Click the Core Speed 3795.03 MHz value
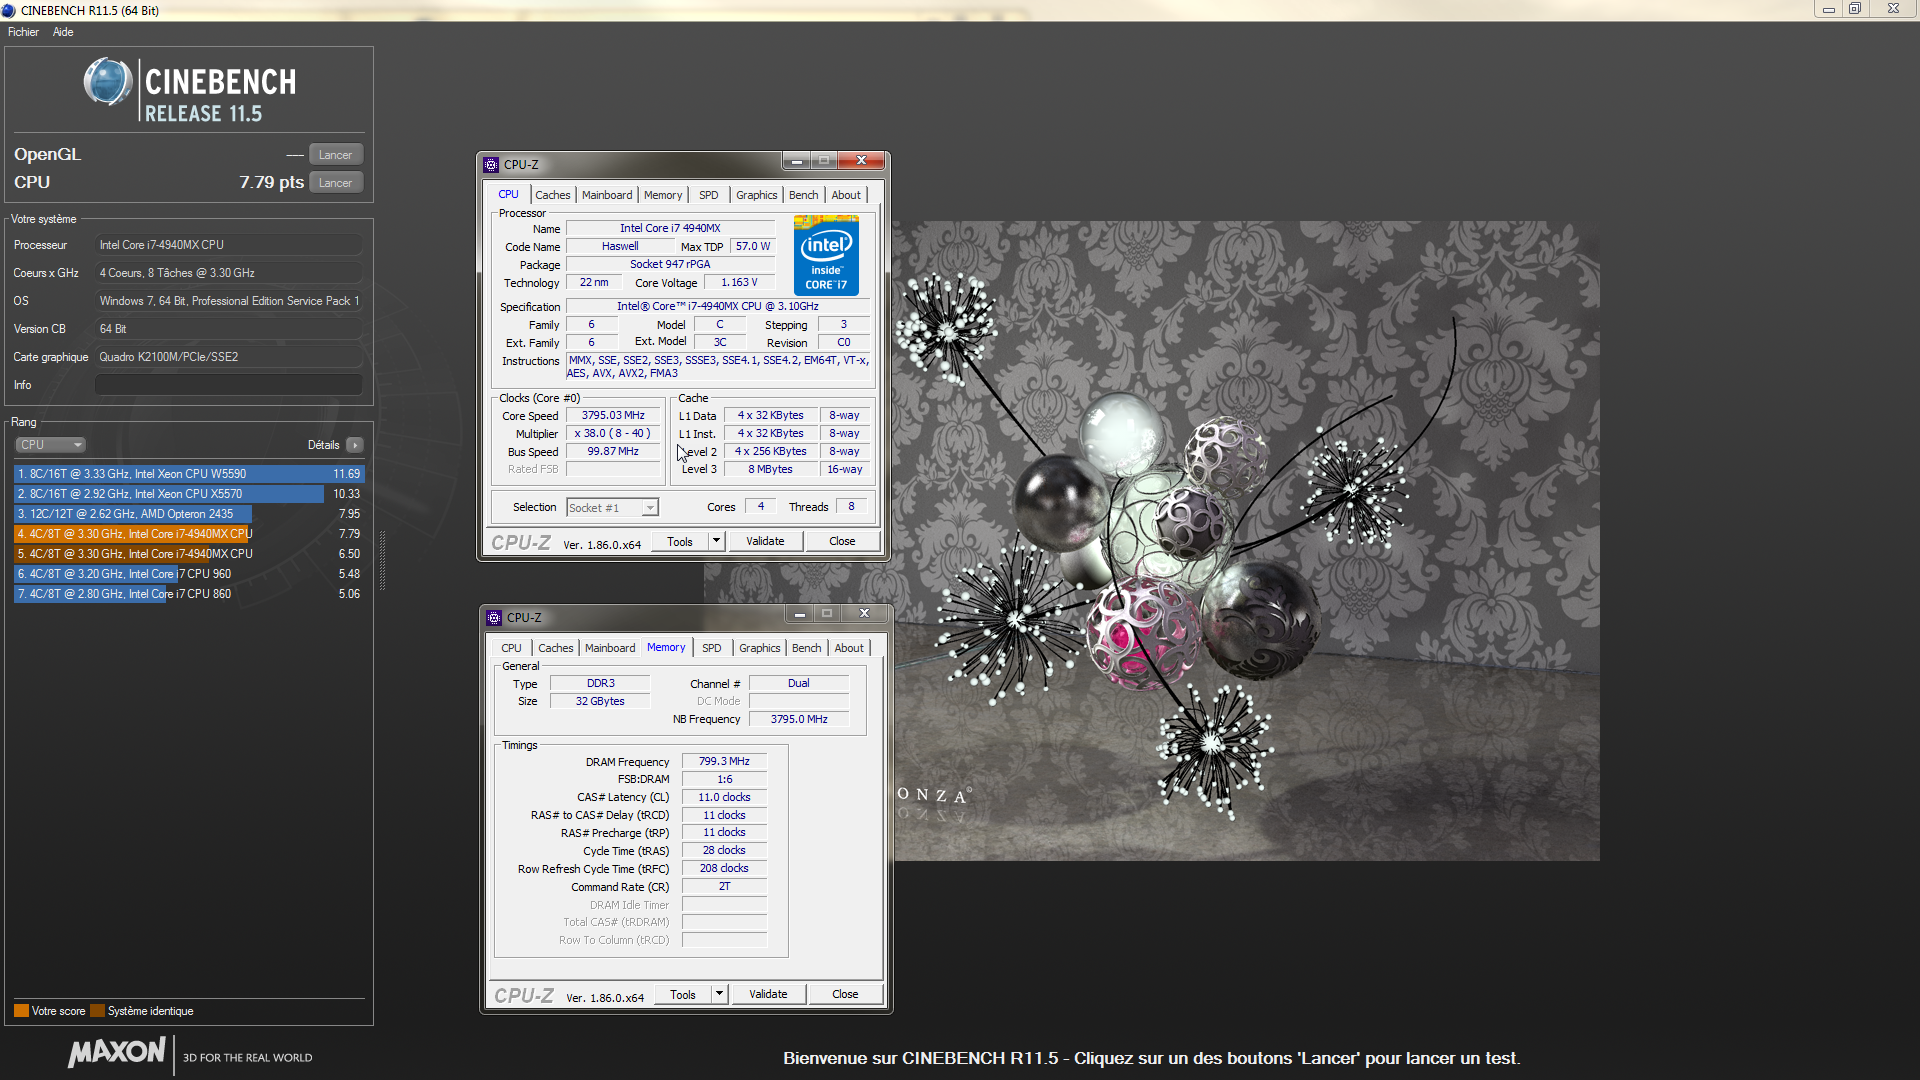Screen dimensions: 1920x1080 [x=613, y=416]
